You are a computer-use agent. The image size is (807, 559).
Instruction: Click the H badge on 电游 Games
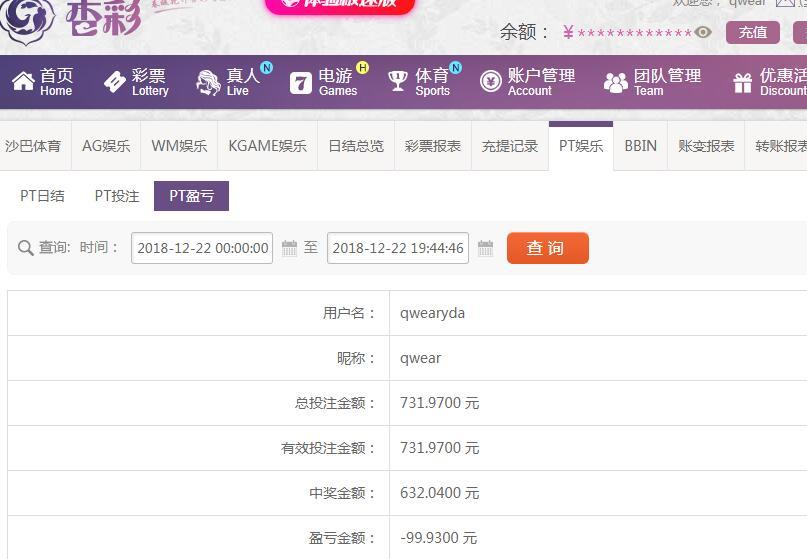pyautogui.click(x=362, y=67)
